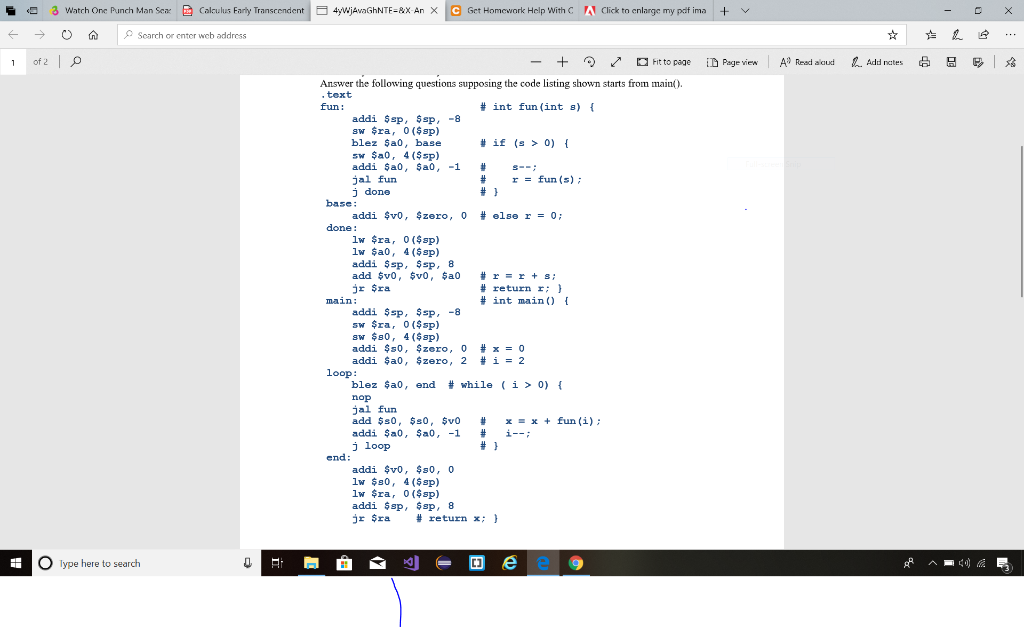
Task: Expand PDF to fit width
Action: [616, 61]
